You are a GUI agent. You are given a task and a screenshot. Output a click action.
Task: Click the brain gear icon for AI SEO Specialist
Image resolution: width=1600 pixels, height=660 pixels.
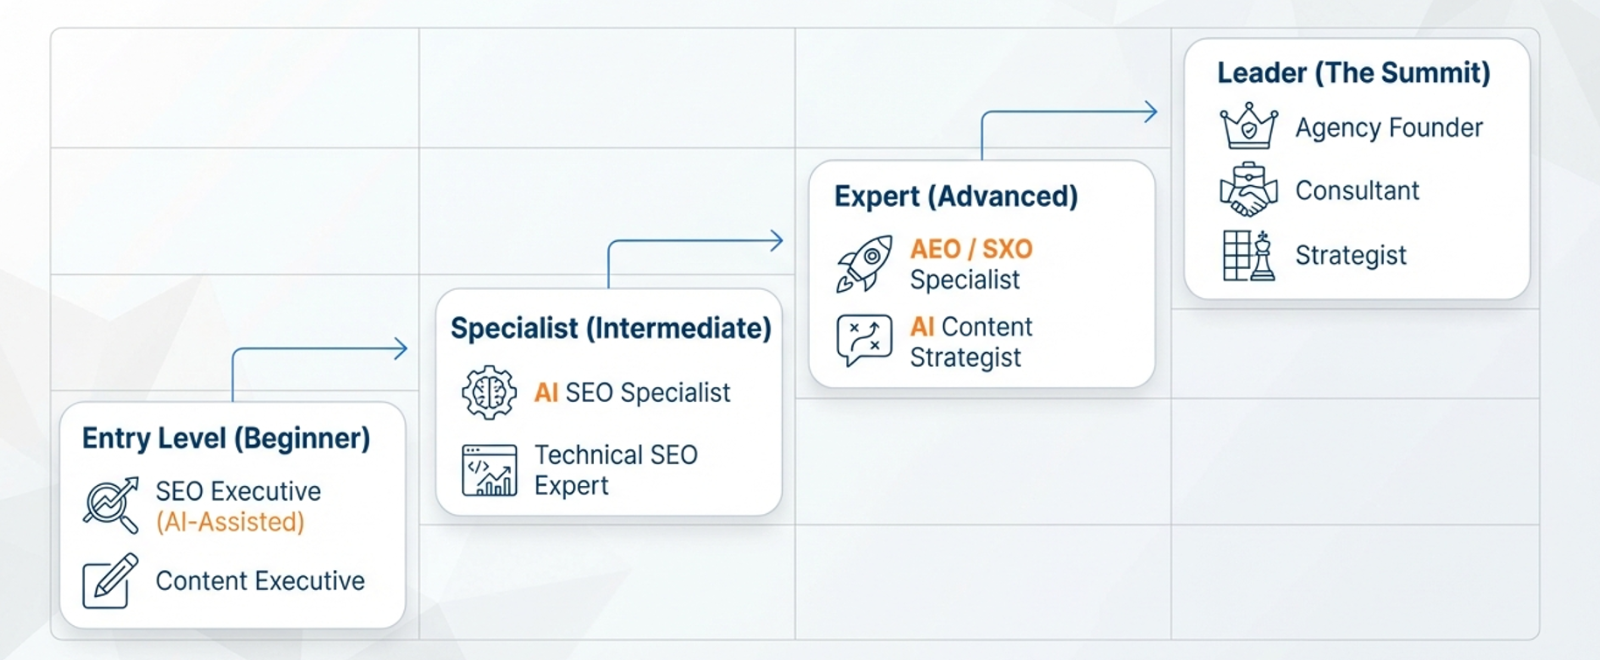point(489,392)
